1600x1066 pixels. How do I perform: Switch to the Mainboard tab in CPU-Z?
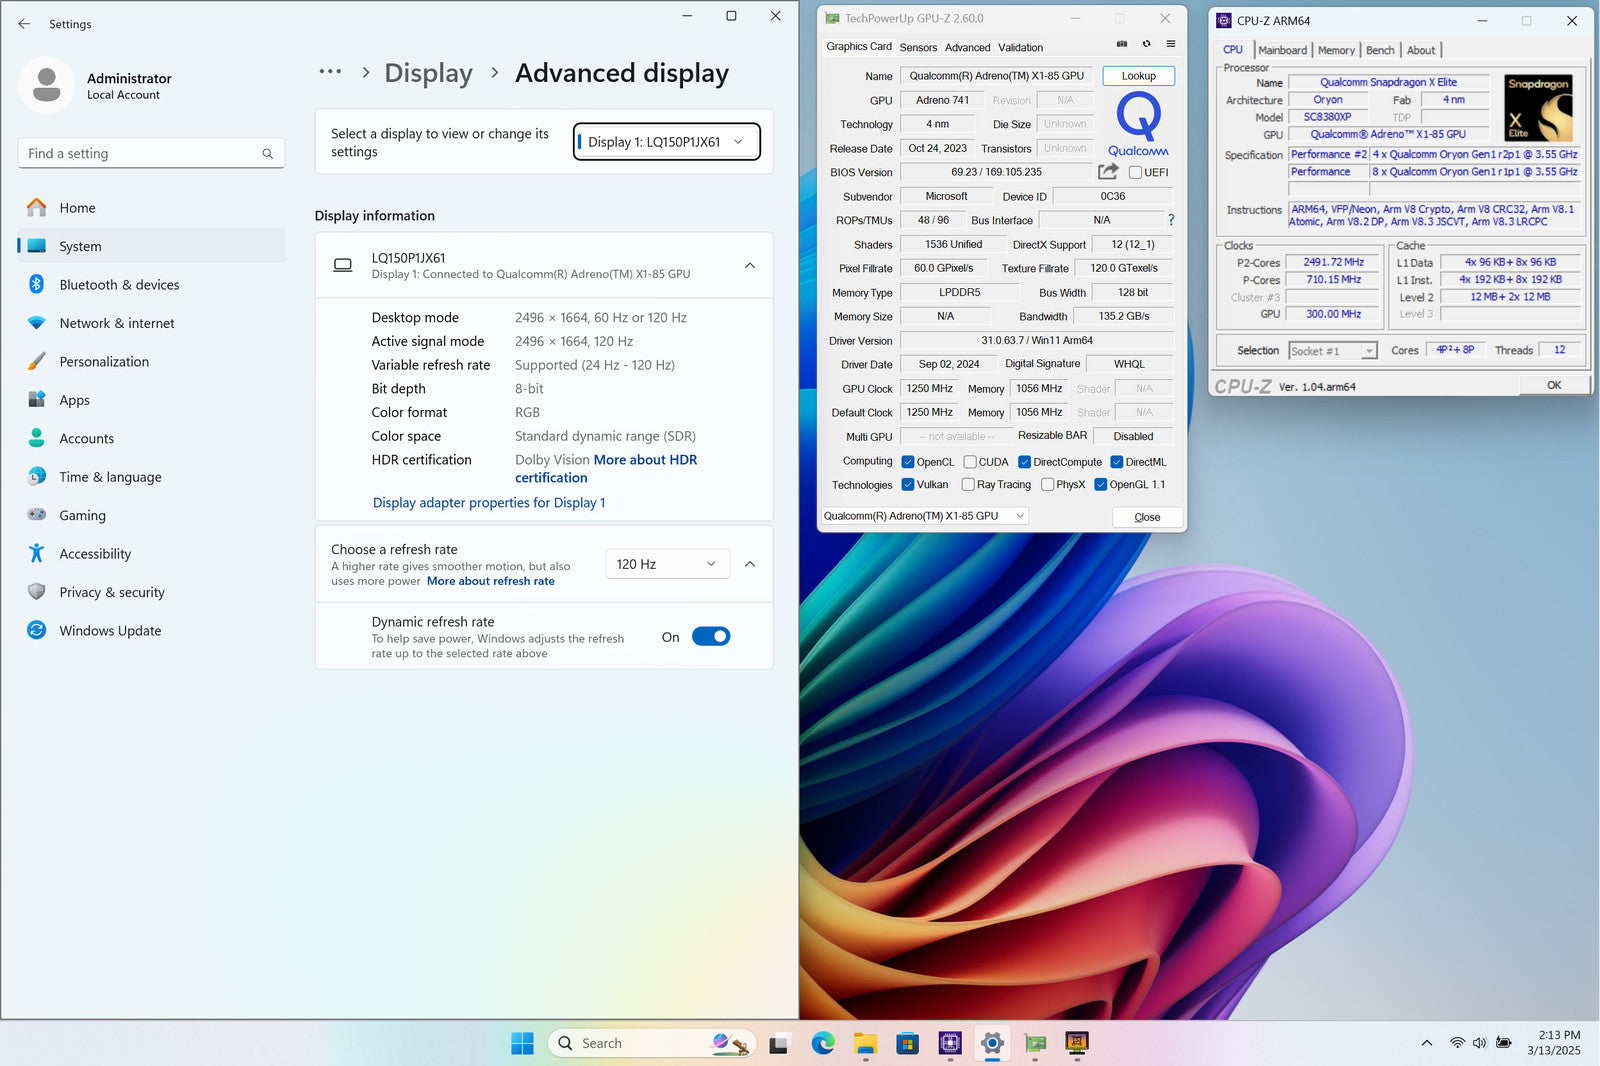tap(1283, 50)
